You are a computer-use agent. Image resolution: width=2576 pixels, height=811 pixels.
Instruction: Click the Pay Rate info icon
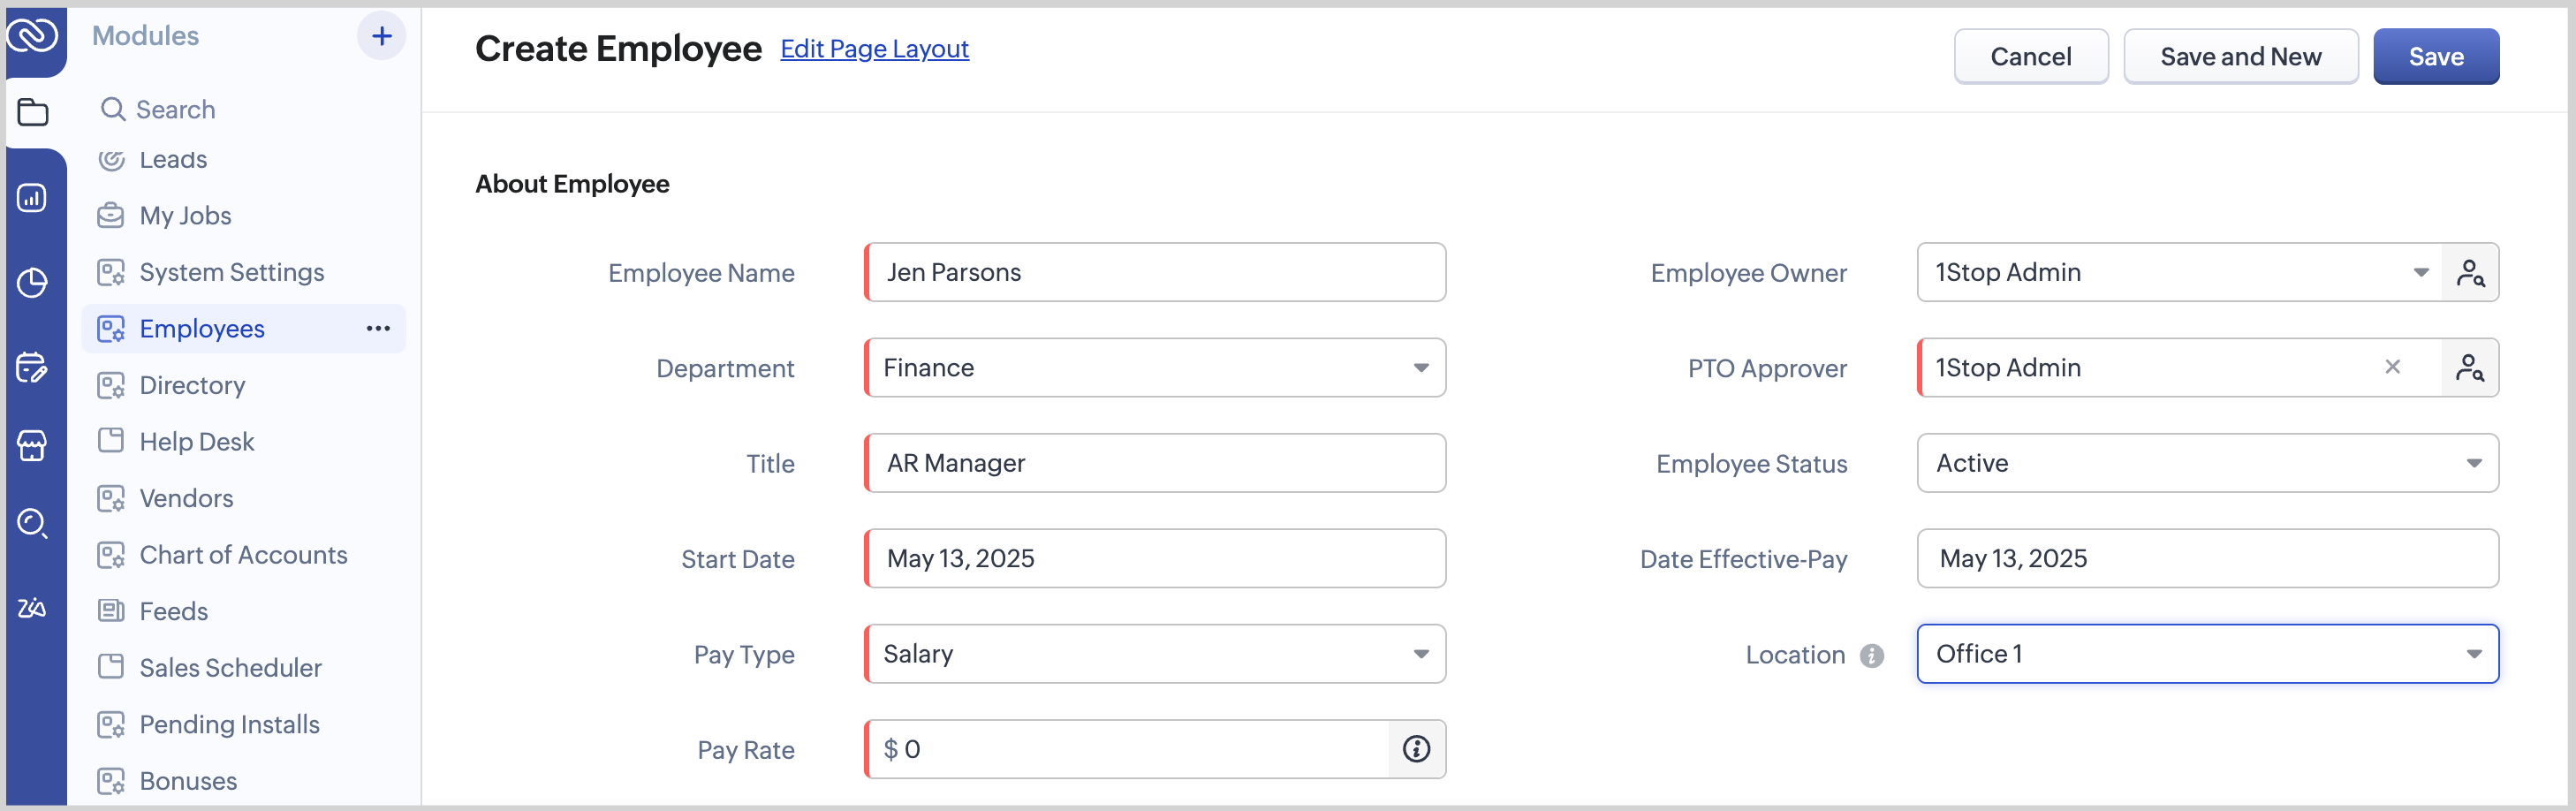coord(1416,749)
